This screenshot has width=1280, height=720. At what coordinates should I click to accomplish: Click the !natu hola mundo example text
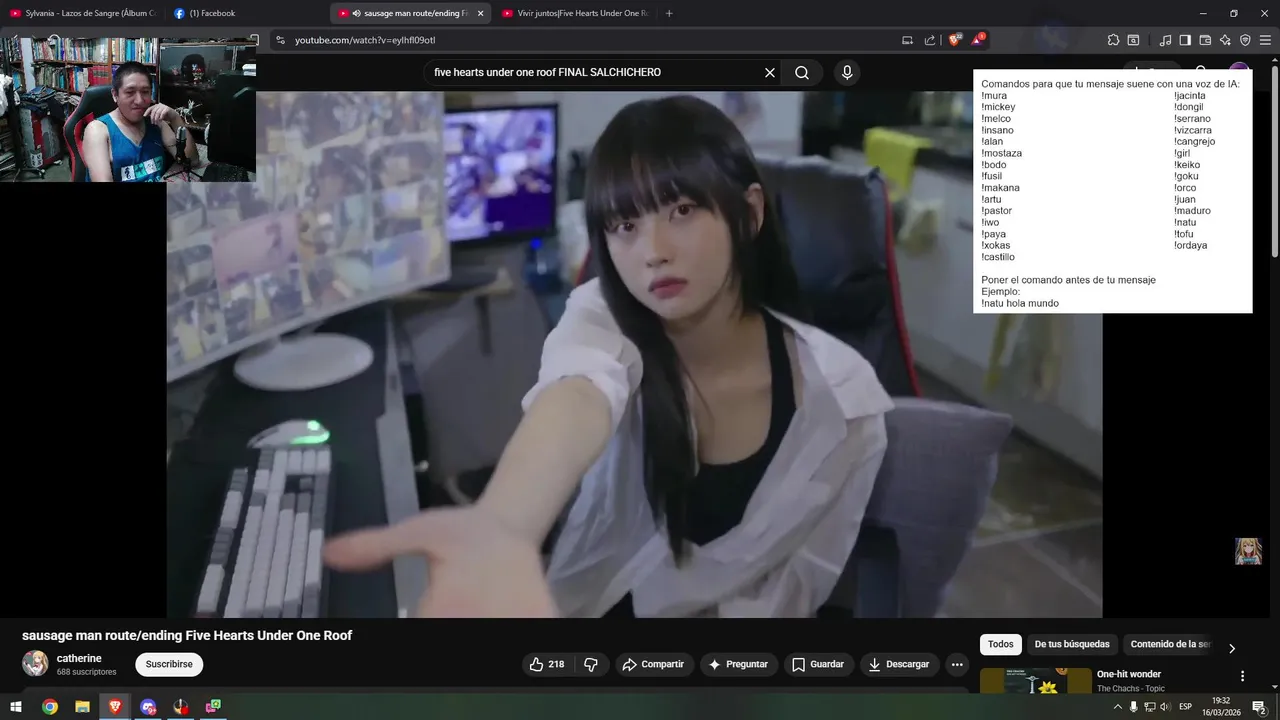(x=1020, y=303)
